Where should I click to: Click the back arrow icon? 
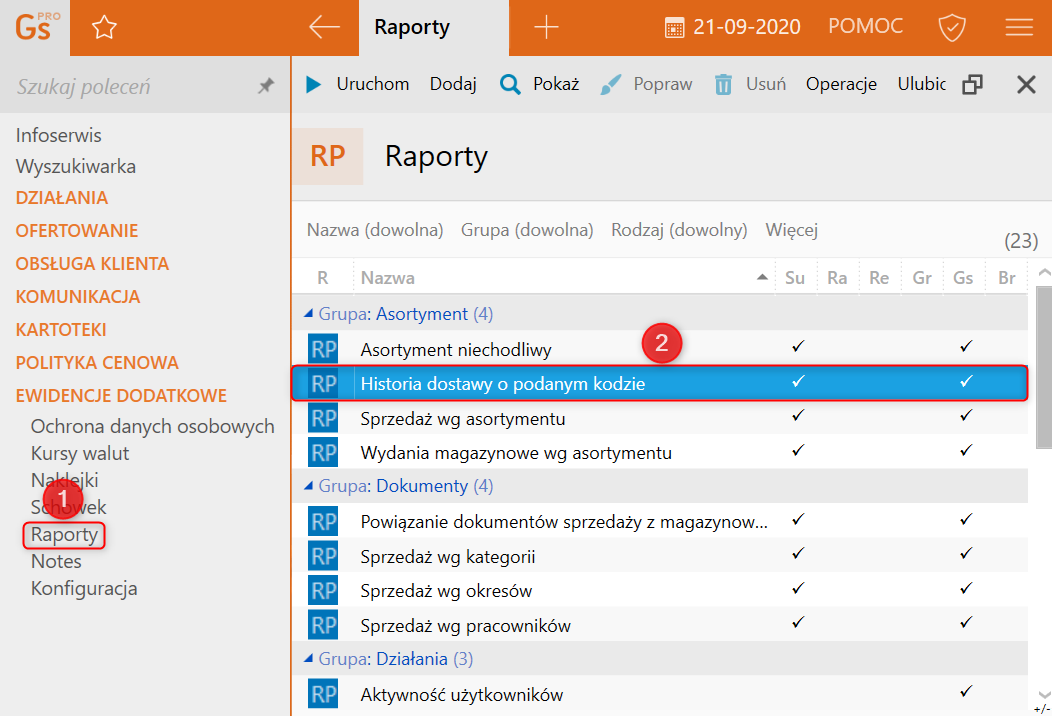coord(324,28)
